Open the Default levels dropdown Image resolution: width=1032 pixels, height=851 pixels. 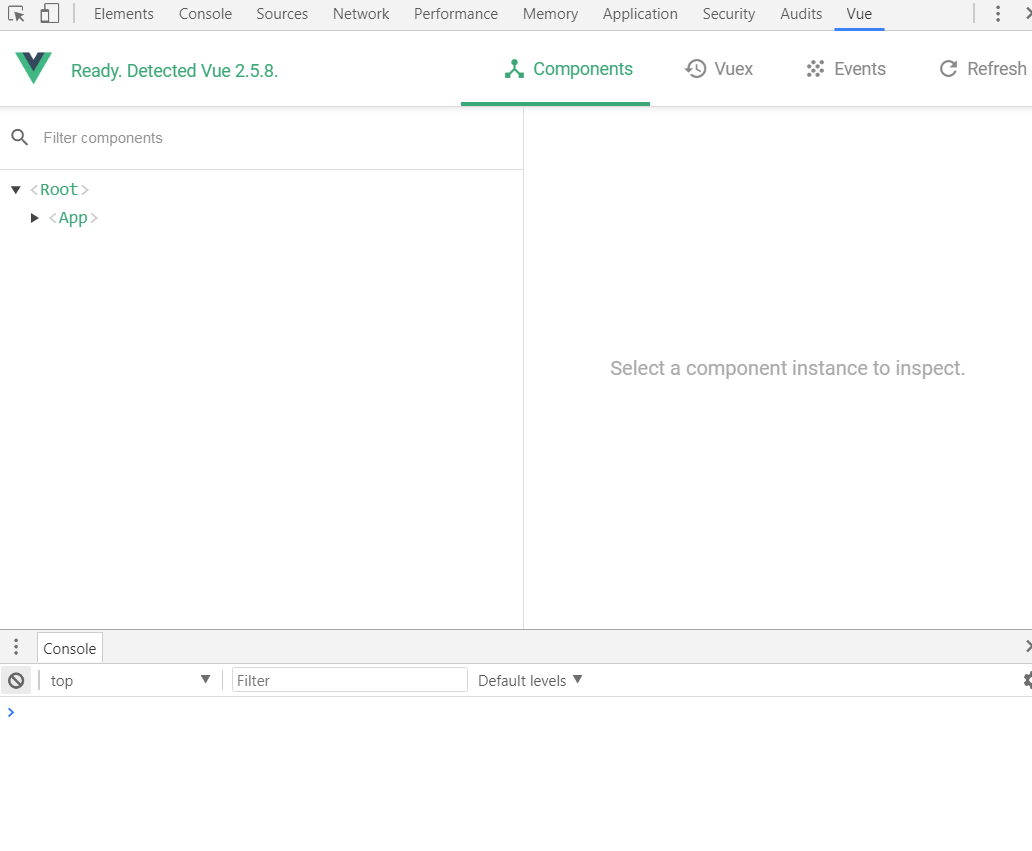coord(530,681)
